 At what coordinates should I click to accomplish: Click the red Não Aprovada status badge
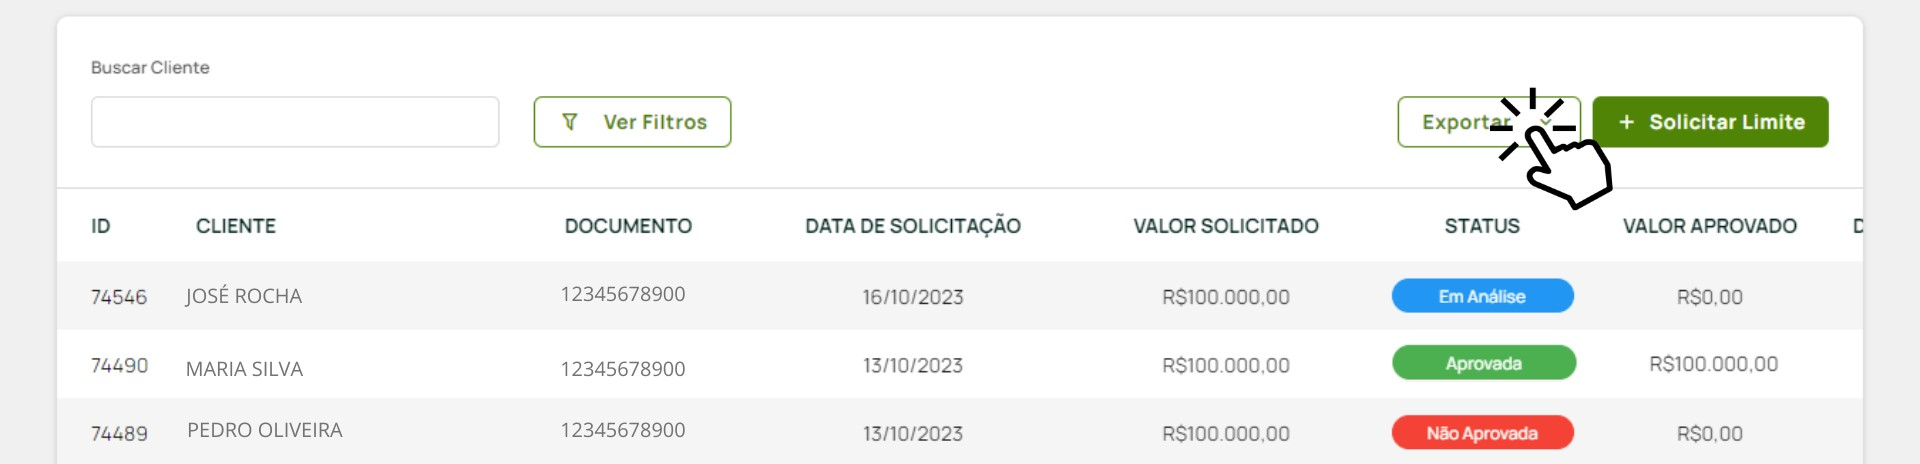point(1483,433)
